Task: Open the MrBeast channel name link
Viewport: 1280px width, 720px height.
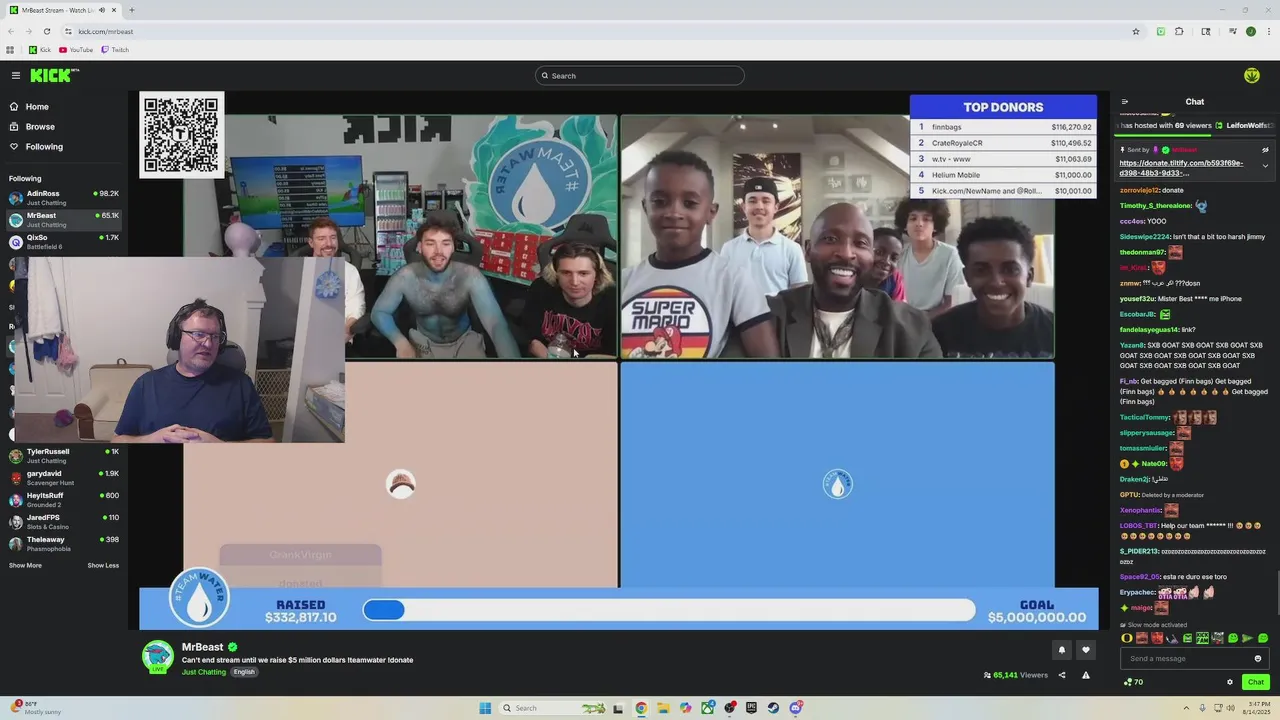Action: 202,647
